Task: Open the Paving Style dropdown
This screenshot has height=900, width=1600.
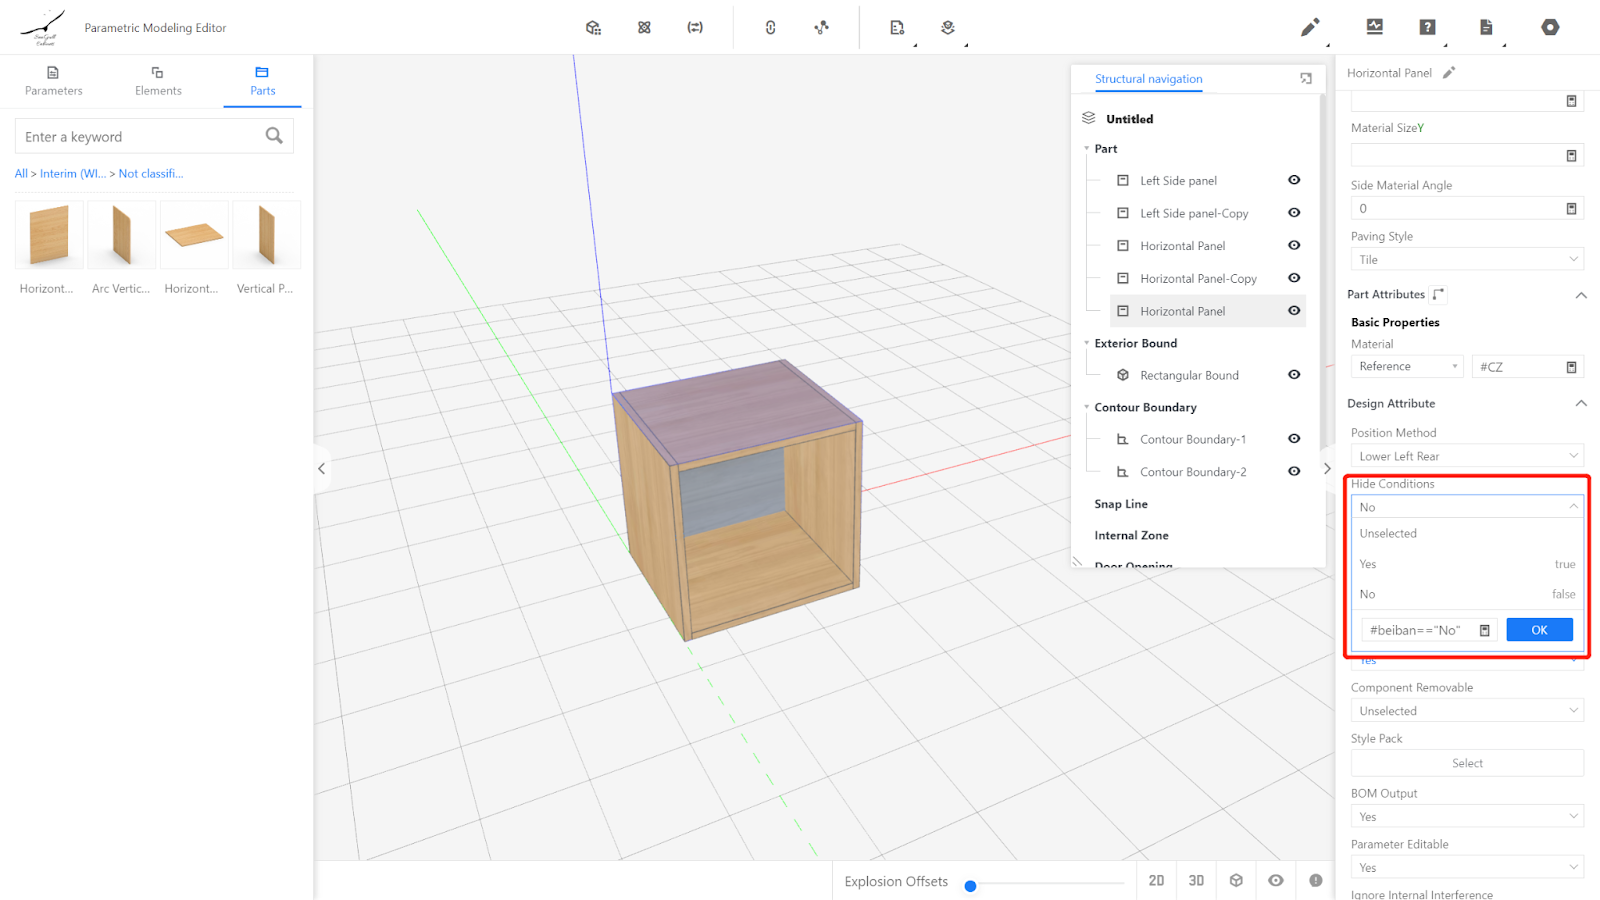Action: [x=1466, y=260]
